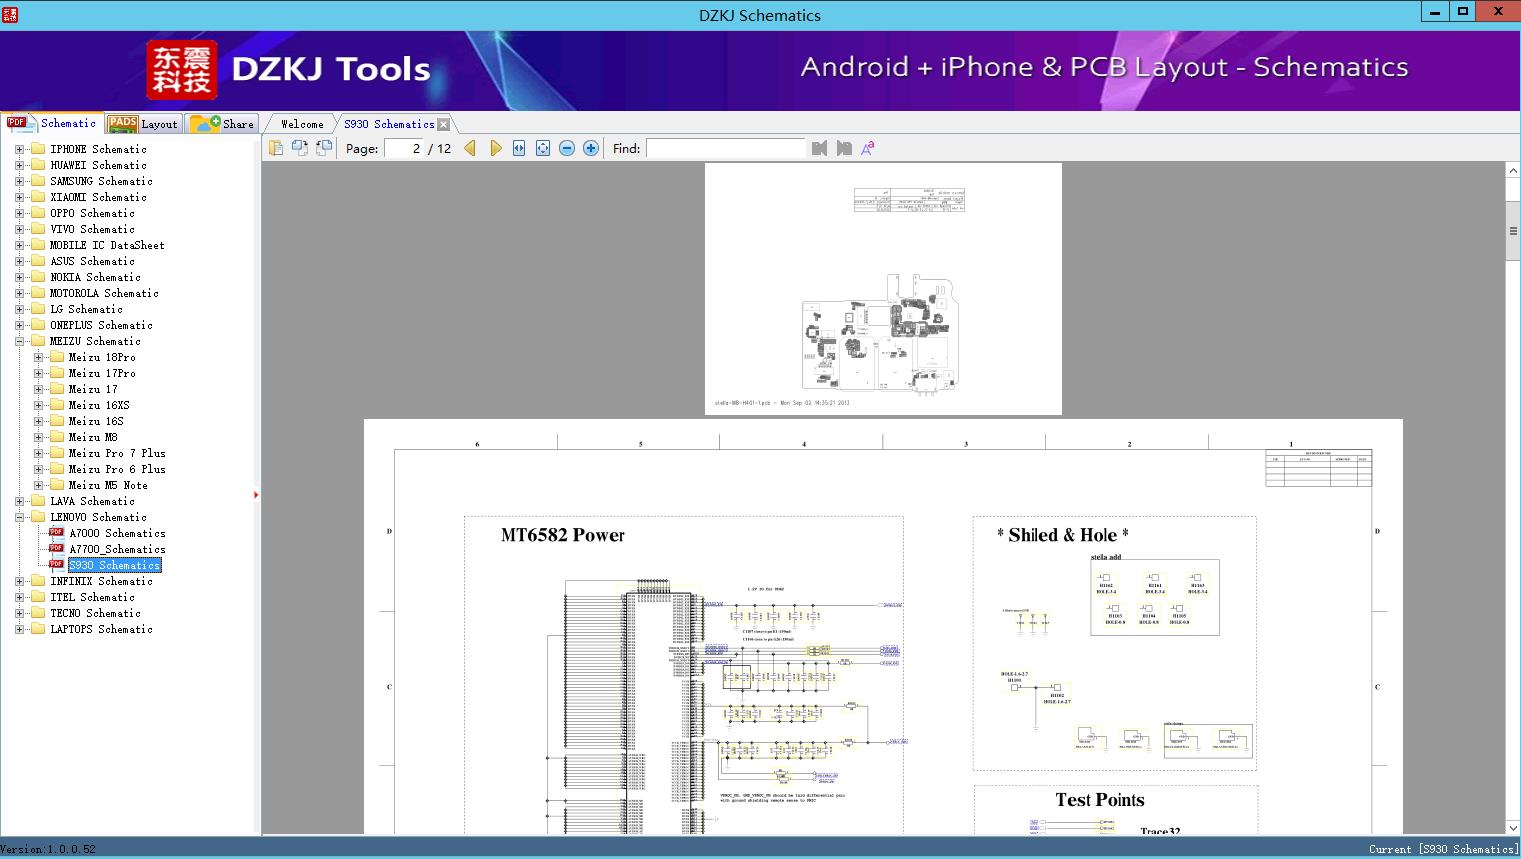
Task: Expand the OPPO Schematic folder
Action: click(19, 213)
